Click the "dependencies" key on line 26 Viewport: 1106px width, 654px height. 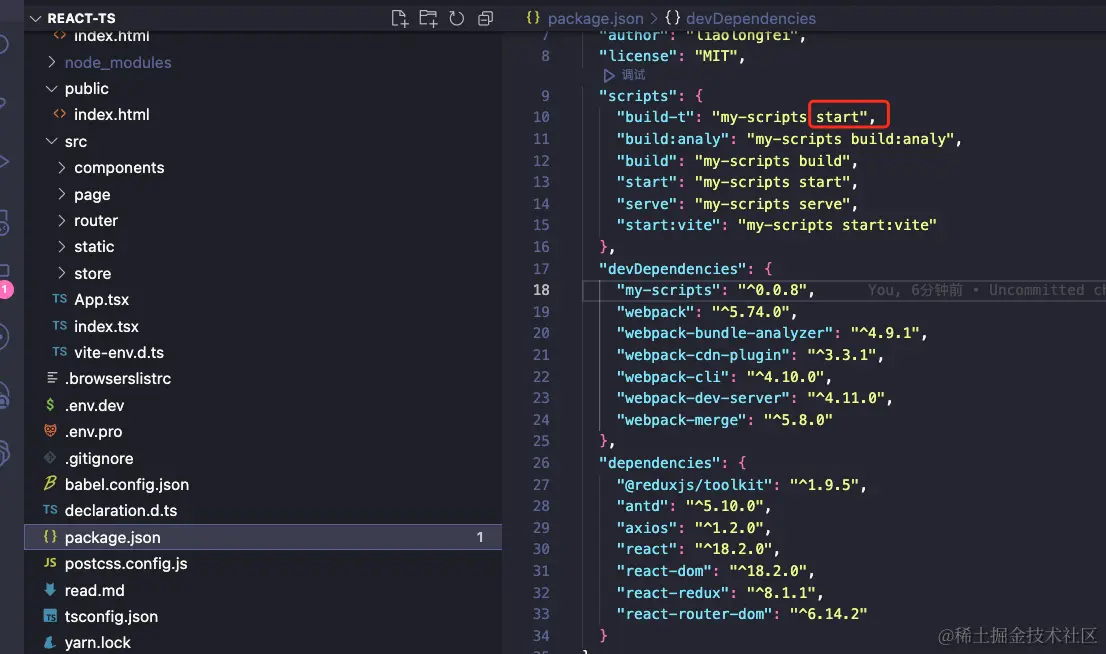(x=659, y=463)
